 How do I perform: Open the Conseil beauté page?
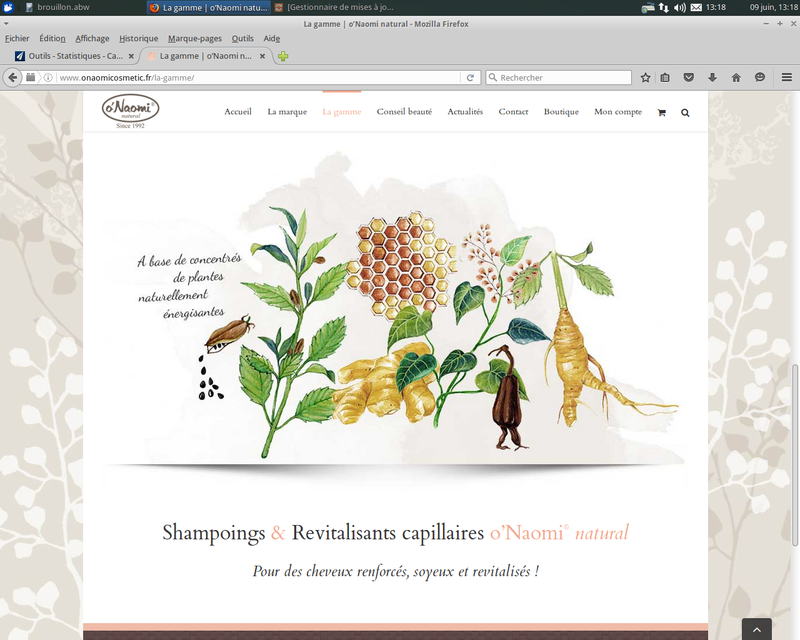(404, 112)
